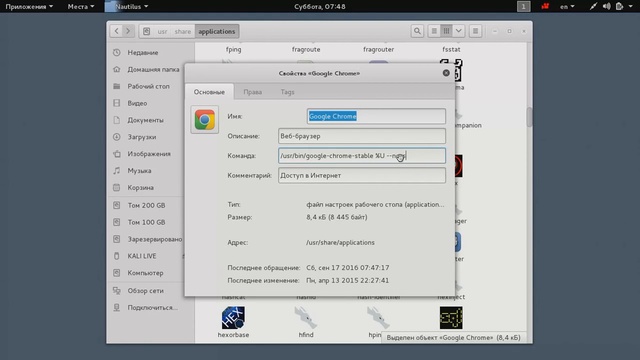Open Рабочий стол in the sidebar
The width and height of the screenshot is (640, 360).
148,87
